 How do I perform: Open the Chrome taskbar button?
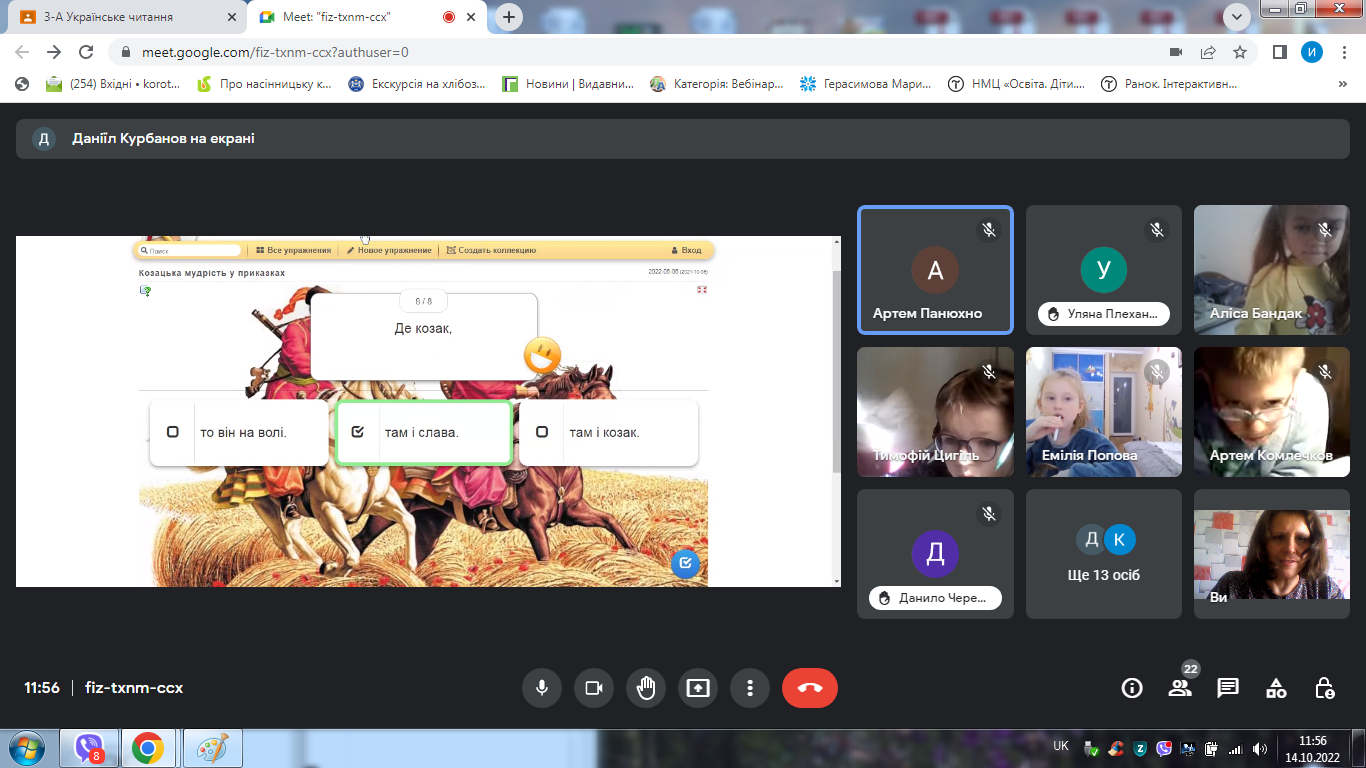pos(148,748)
